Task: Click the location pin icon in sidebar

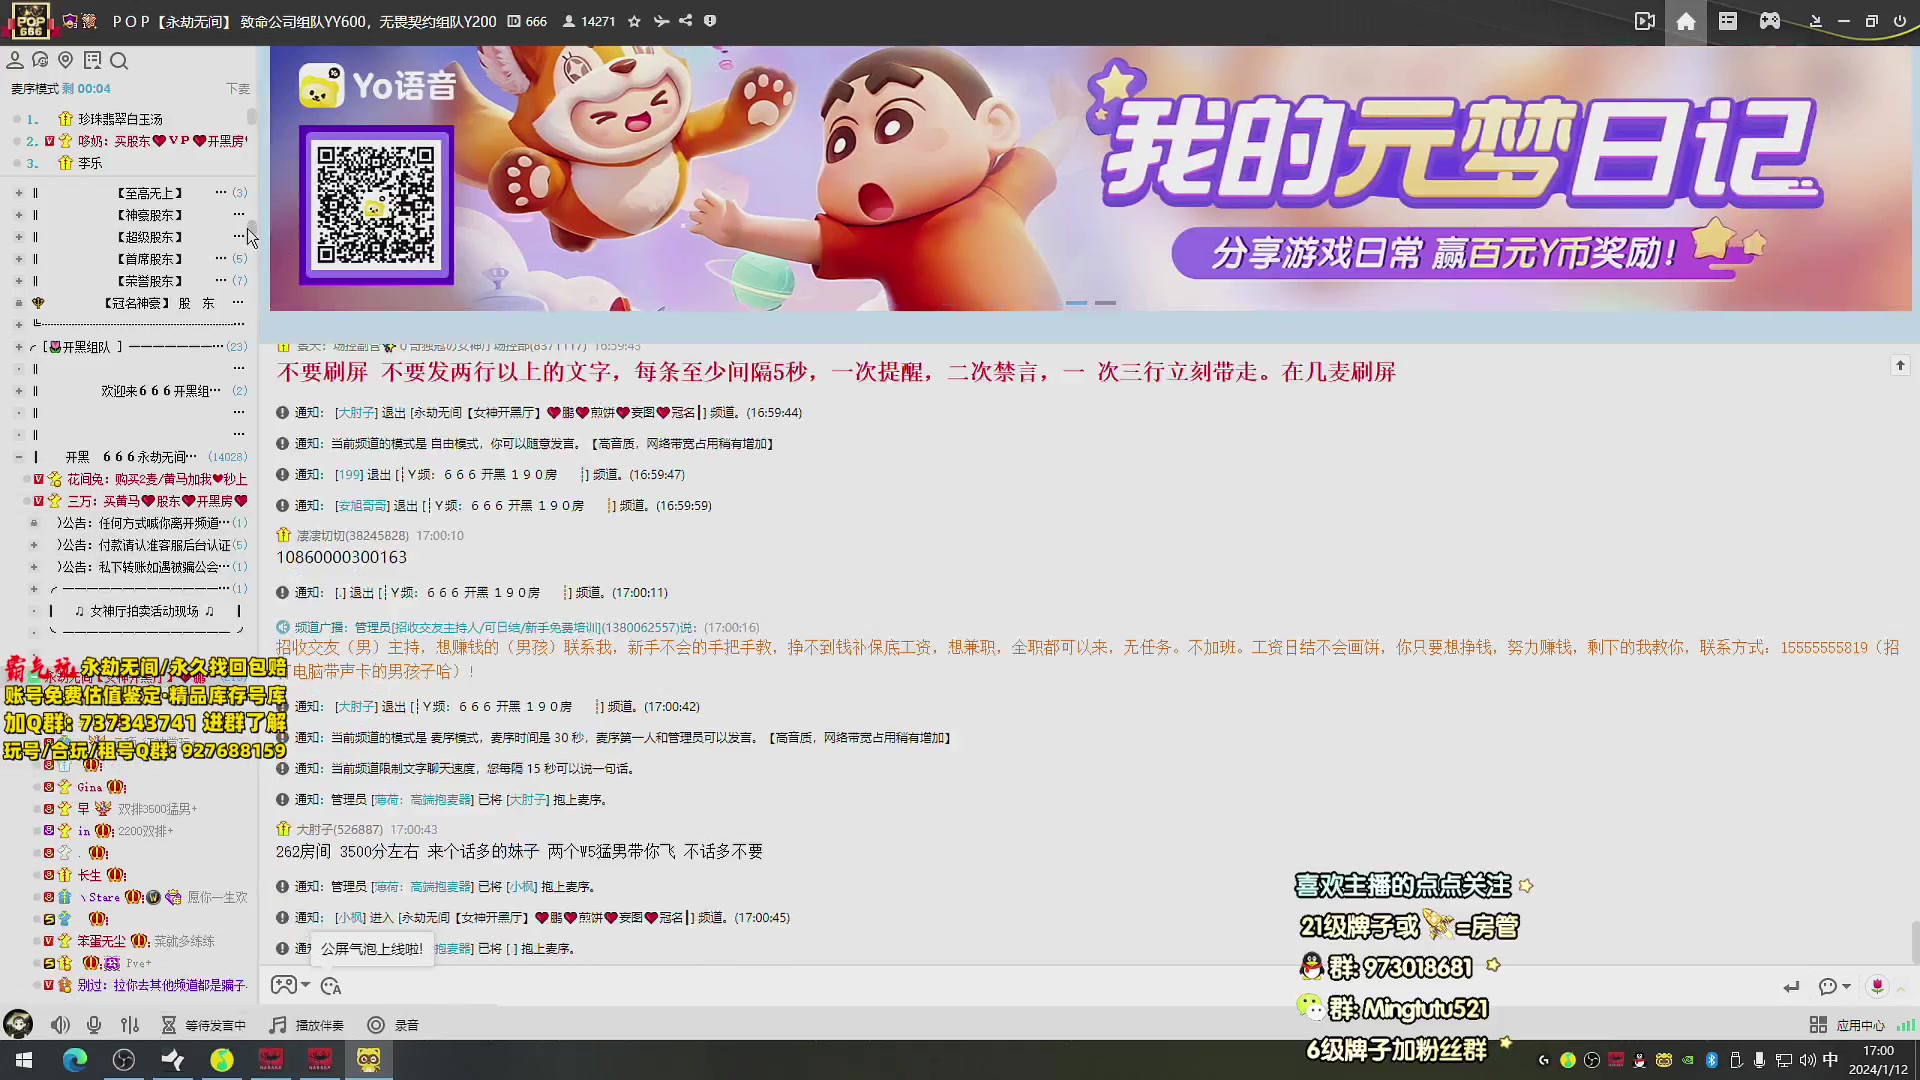Action: [66, 61]
